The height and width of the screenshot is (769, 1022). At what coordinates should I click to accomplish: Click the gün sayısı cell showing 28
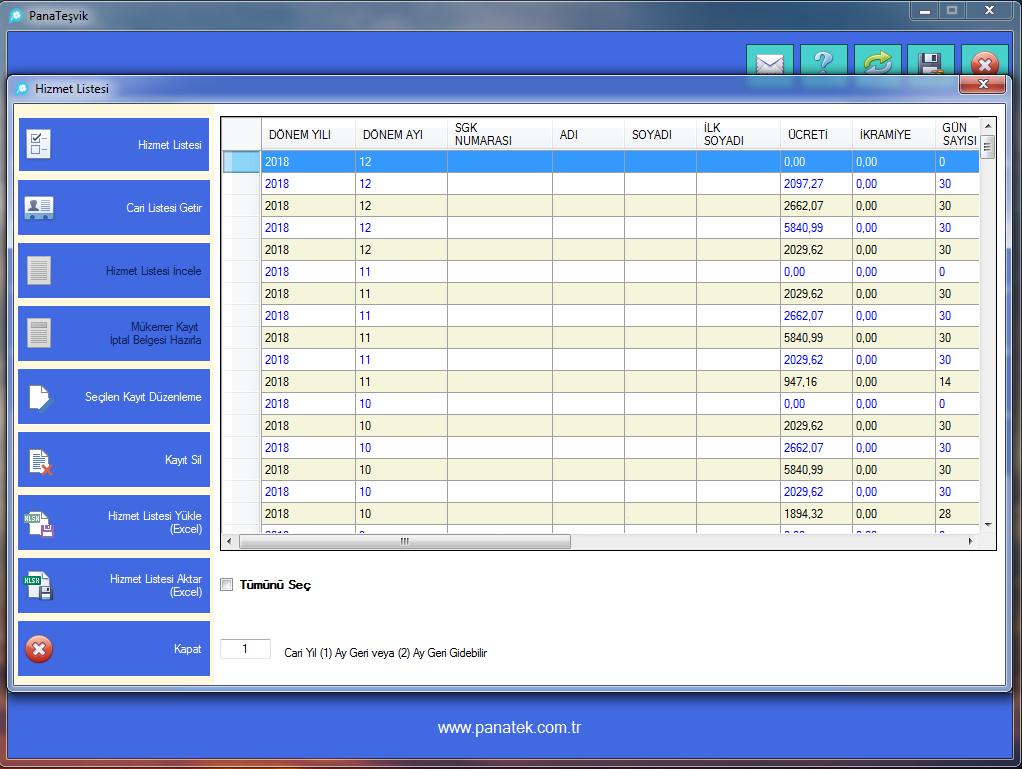pyautogui.click(x=957, y=514)
